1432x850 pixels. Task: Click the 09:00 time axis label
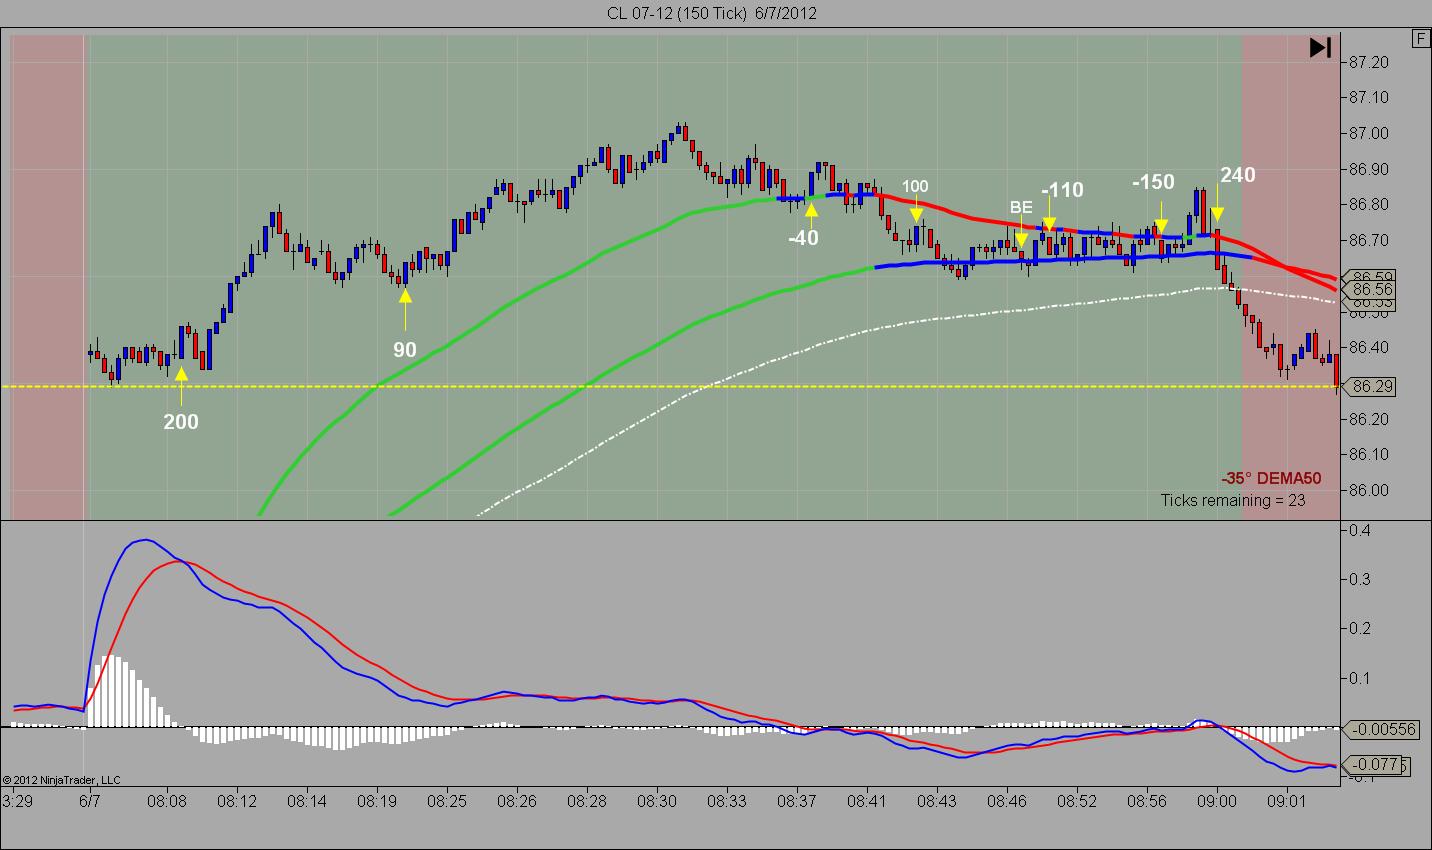[x=1217, y=801]
